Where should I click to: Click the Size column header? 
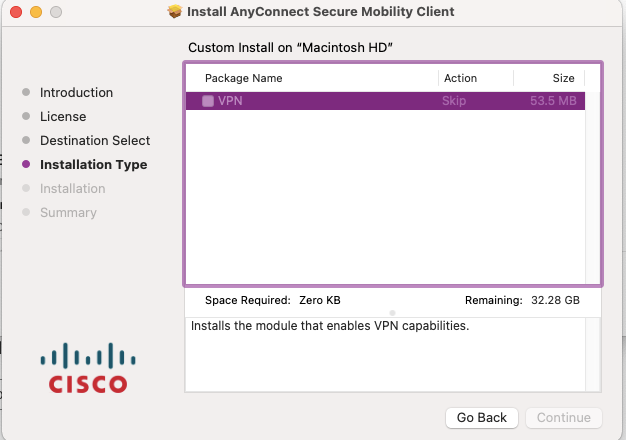tap(563, 78)
